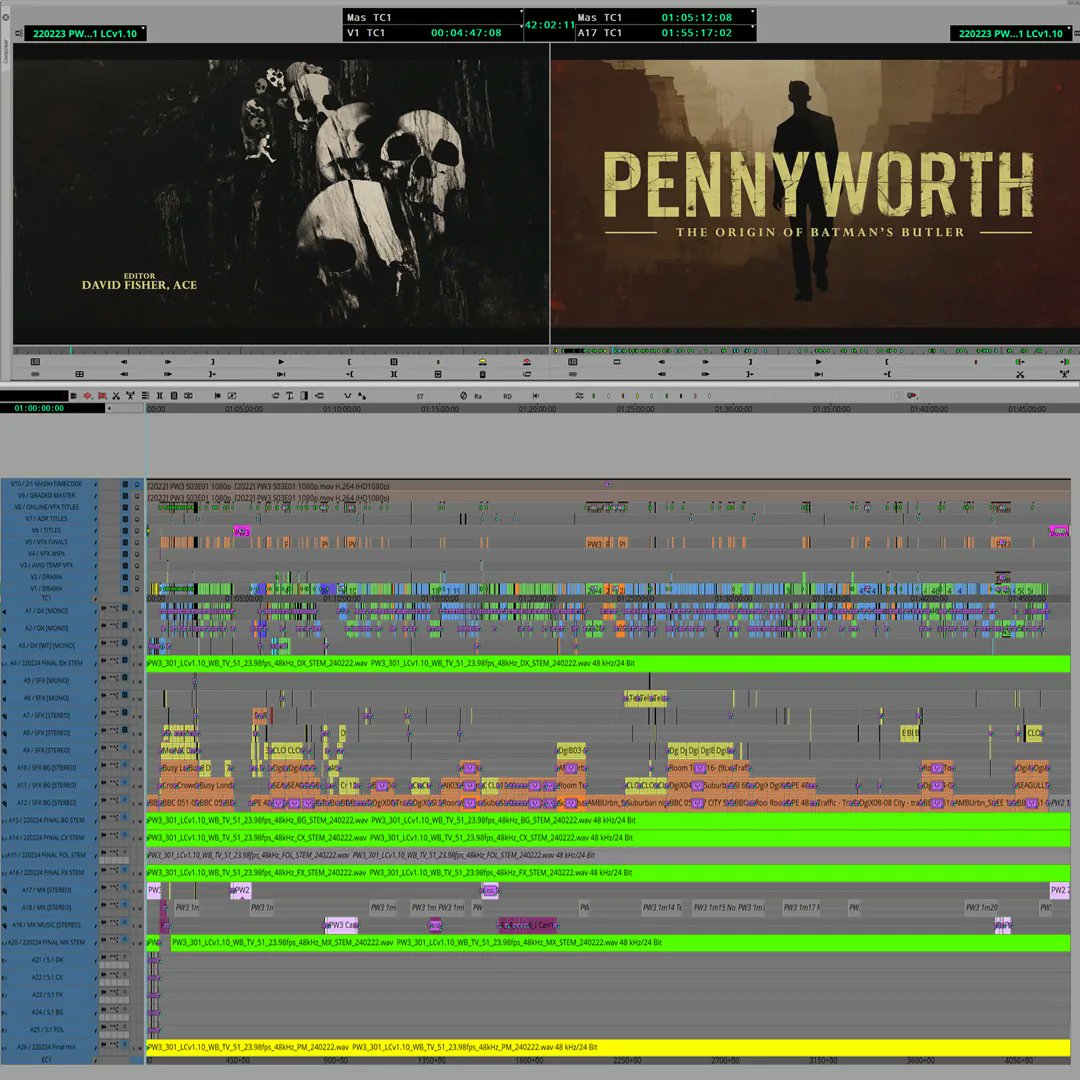The image size is (1080, 1080).
Task: Open source monitor clip name dropdown
Action: click(x=85, y=33)
